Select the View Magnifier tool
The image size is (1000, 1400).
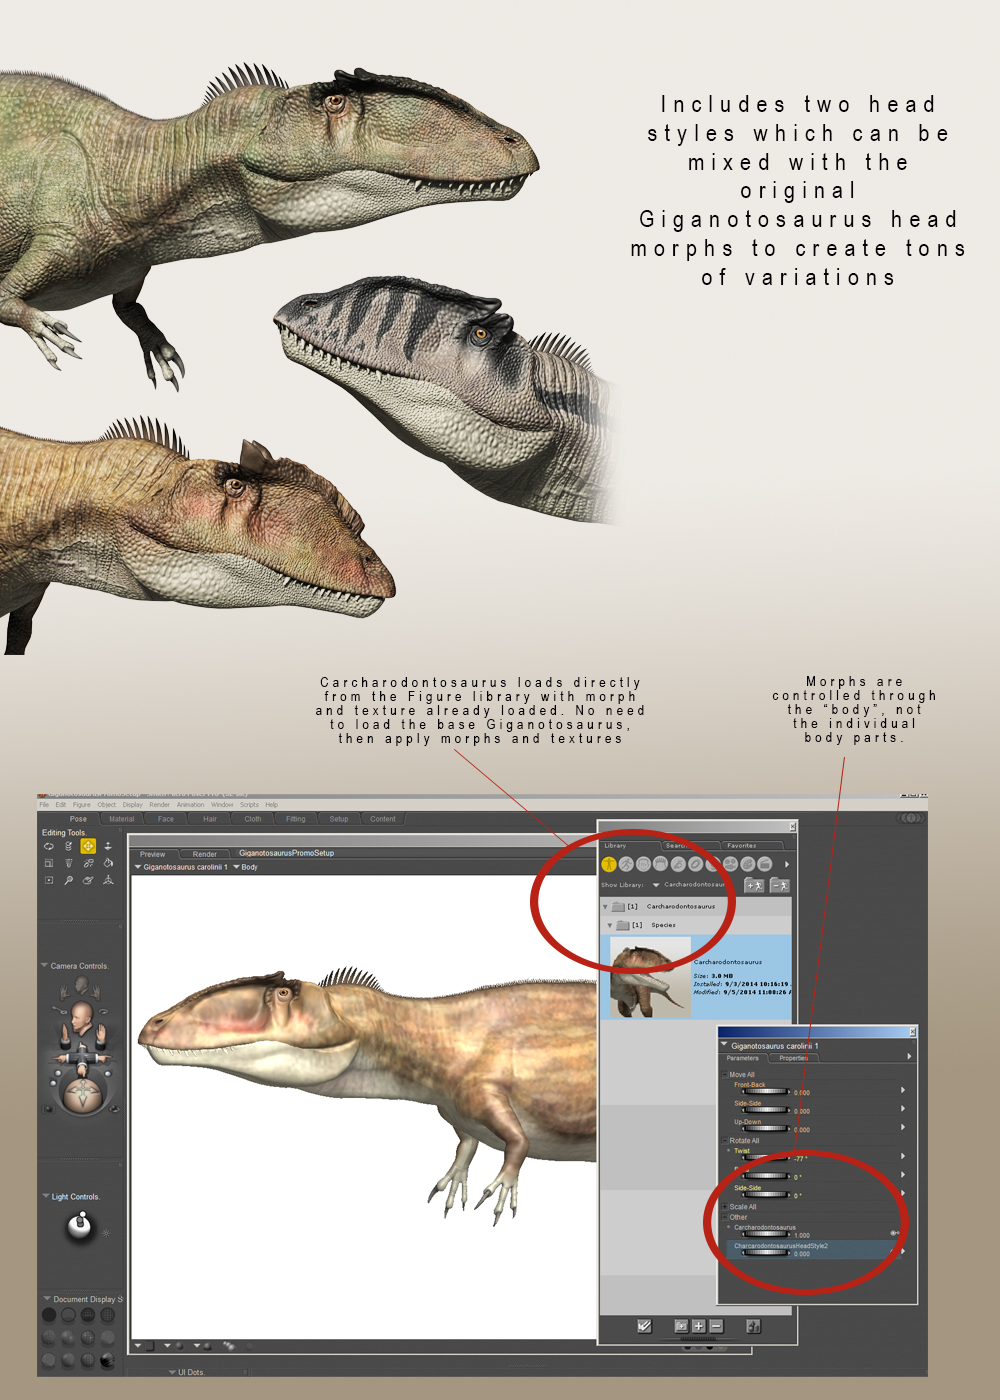[69, 880]
